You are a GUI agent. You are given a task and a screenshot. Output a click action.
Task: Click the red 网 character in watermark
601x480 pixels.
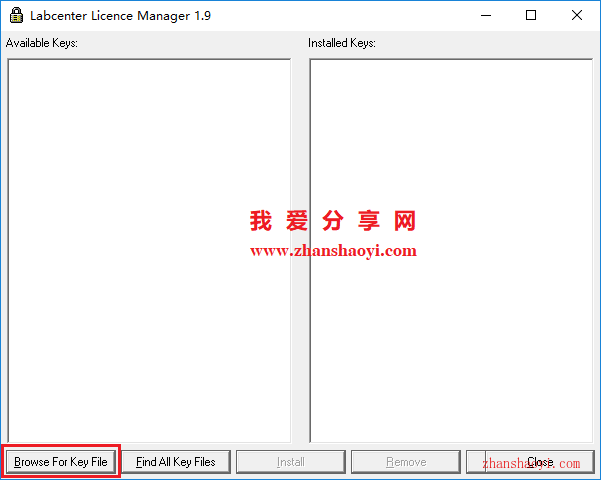click(x=405, y=221)
